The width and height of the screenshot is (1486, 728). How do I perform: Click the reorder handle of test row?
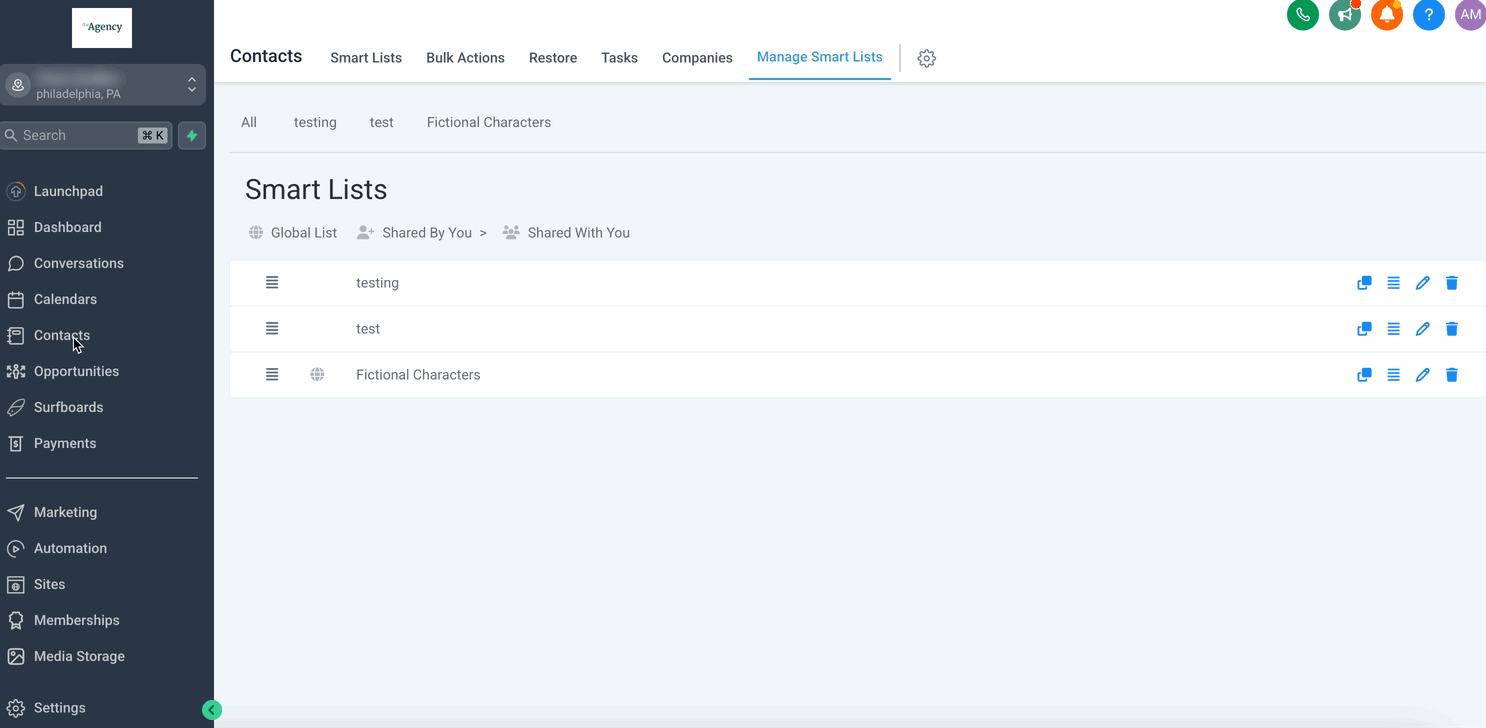[x=272, y=329]
